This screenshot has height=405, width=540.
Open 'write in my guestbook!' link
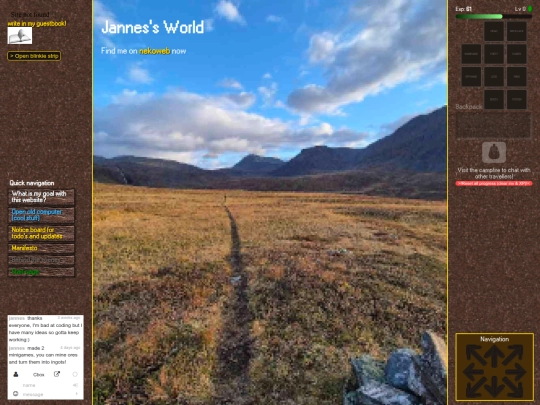(x=37, y=23)
